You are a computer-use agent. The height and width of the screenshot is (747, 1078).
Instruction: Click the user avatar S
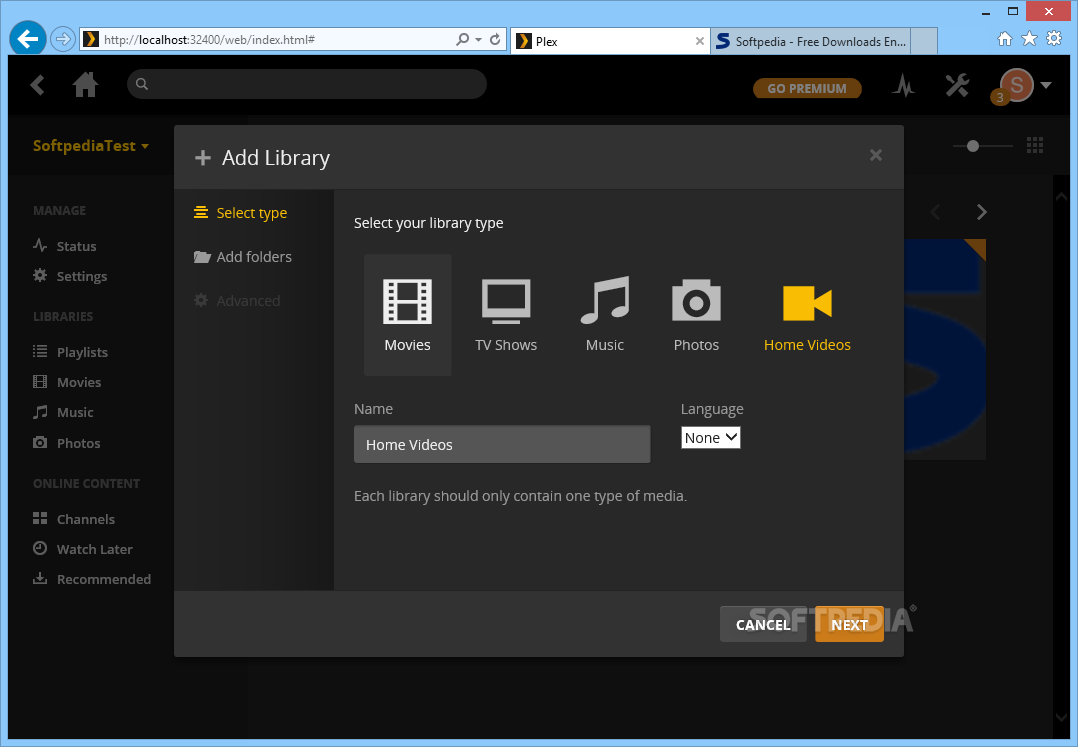coord(1017,85)
